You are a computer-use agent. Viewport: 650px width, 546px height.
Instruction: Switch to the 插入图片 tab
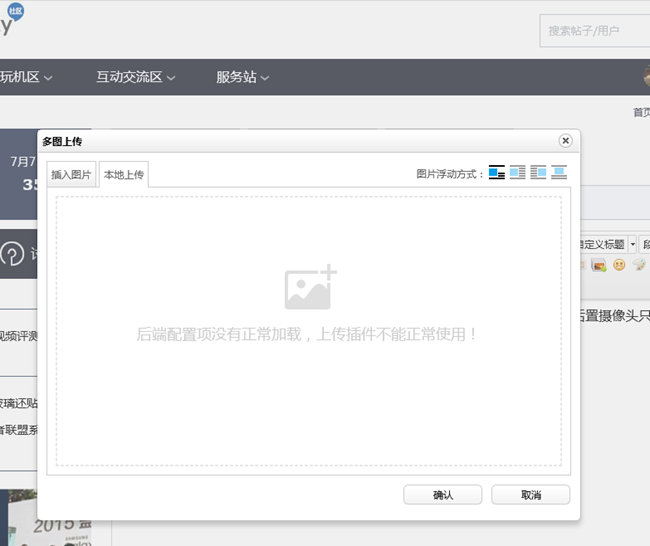tap(71, 175)
